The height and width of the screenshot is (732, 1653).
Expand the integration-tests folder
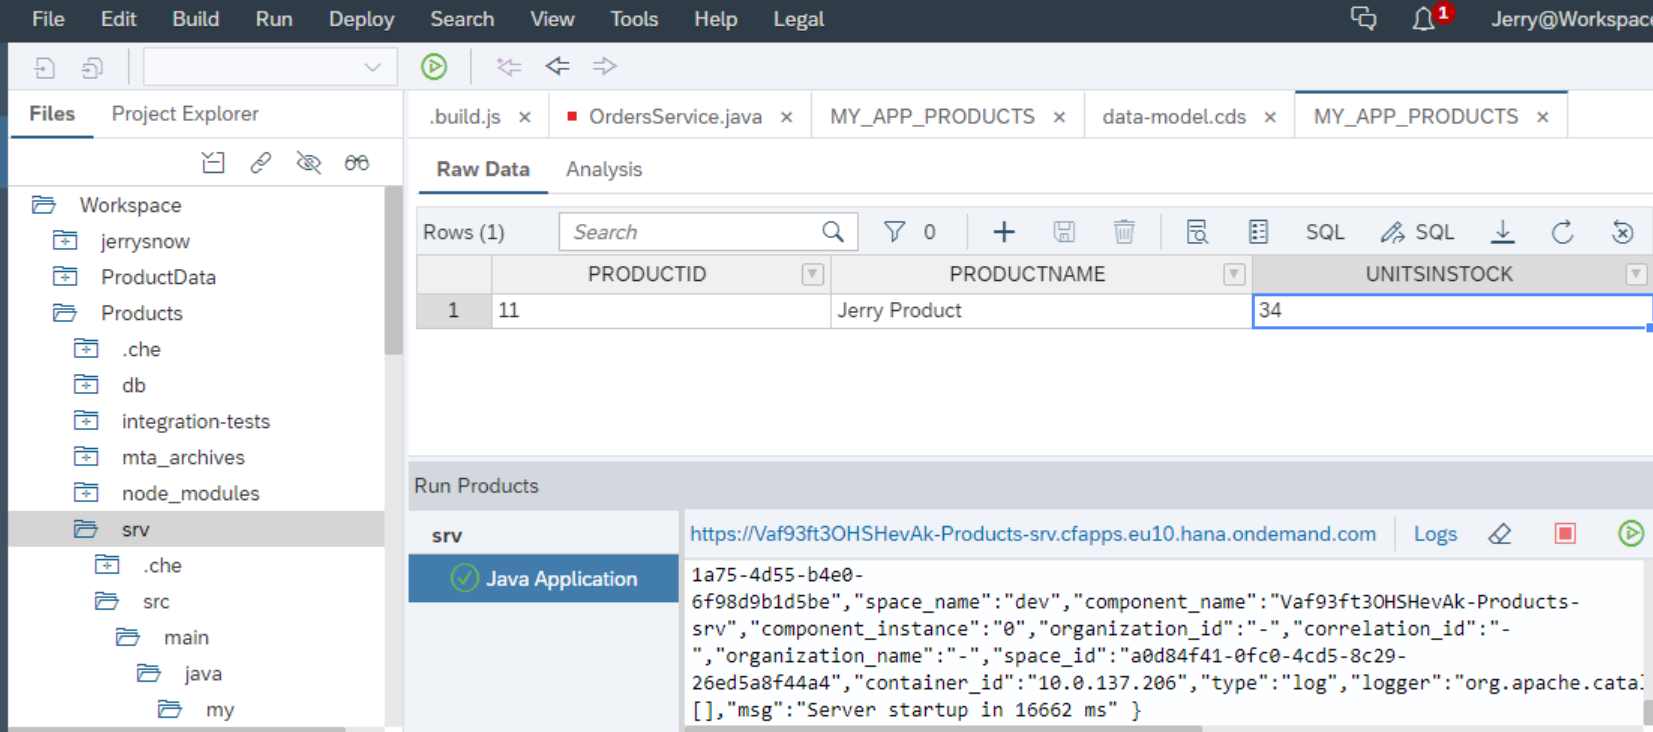pyautogui.click(x=87, y=421)
